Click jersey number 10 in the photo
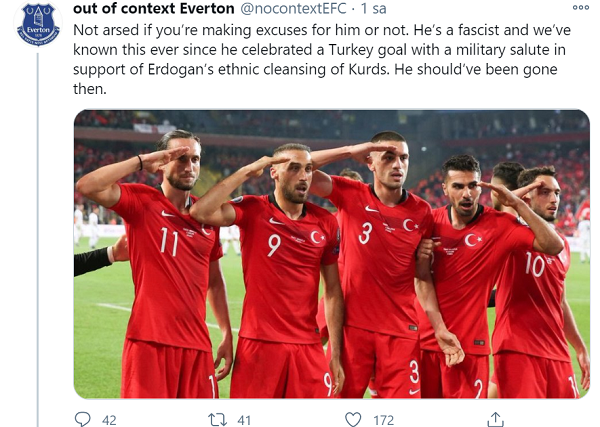600x427 pixels. (535, 265)
